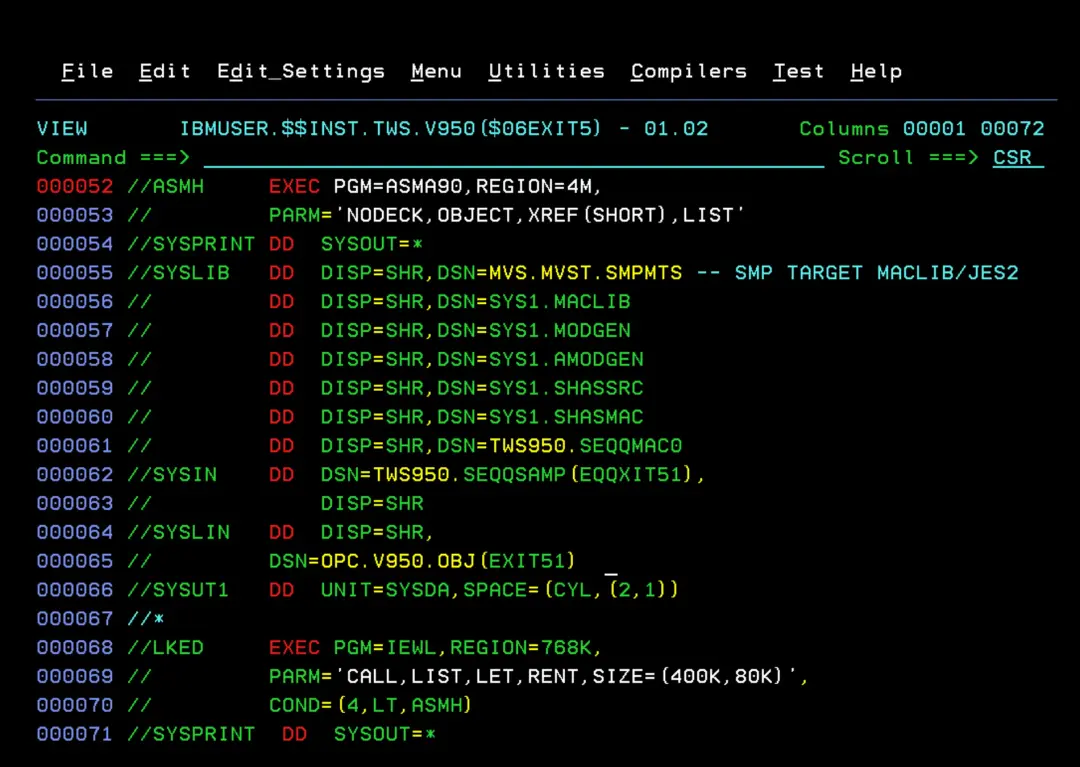Viewport: 1080px width, 767px height.
Task: Click PGM=IEWL,REGION=768K, text
Action: pyautogui.click(x=468, y=648)
